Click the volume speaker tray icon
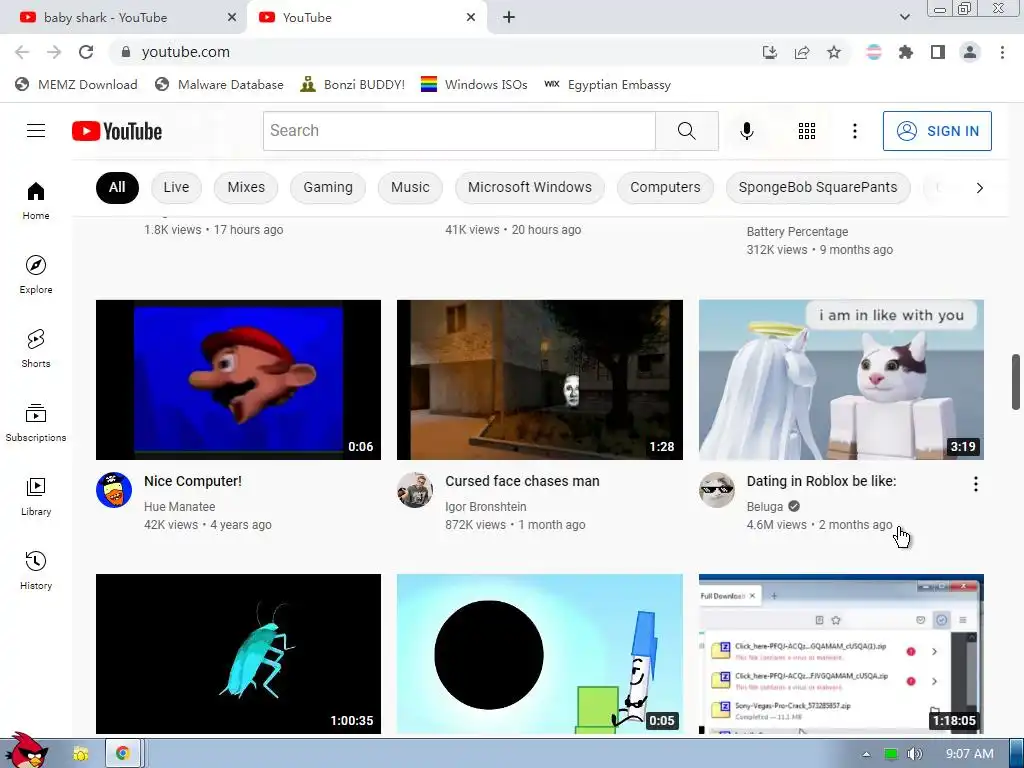Viewport: 1024px width, 768px height. [915, 754]
